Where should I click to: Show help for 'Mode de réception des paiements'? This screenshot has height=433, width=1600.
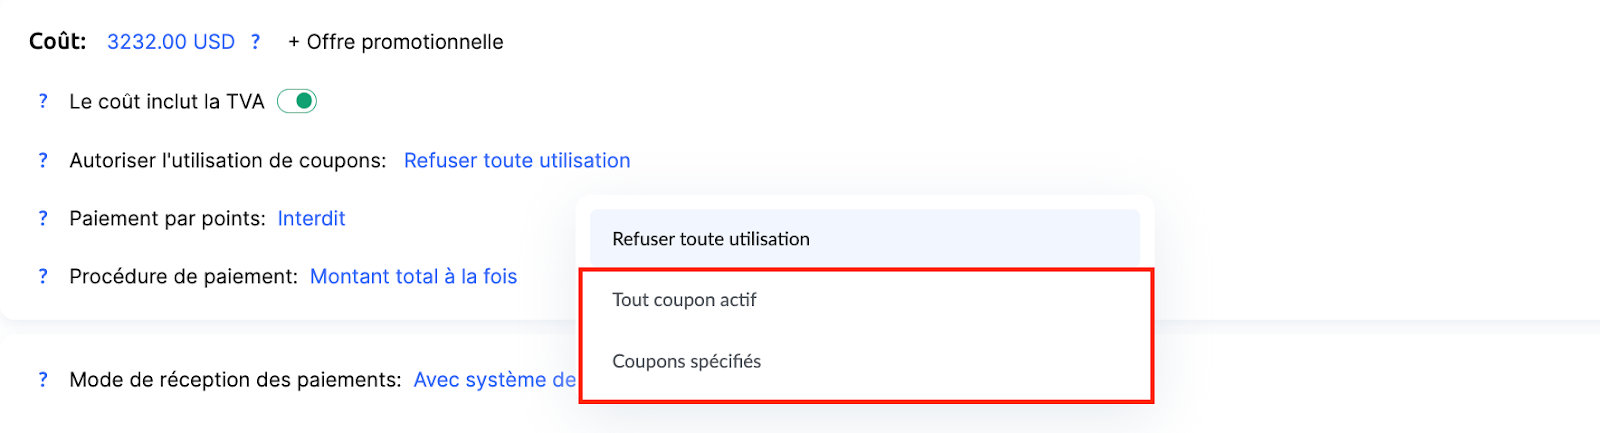click(43, 380)
